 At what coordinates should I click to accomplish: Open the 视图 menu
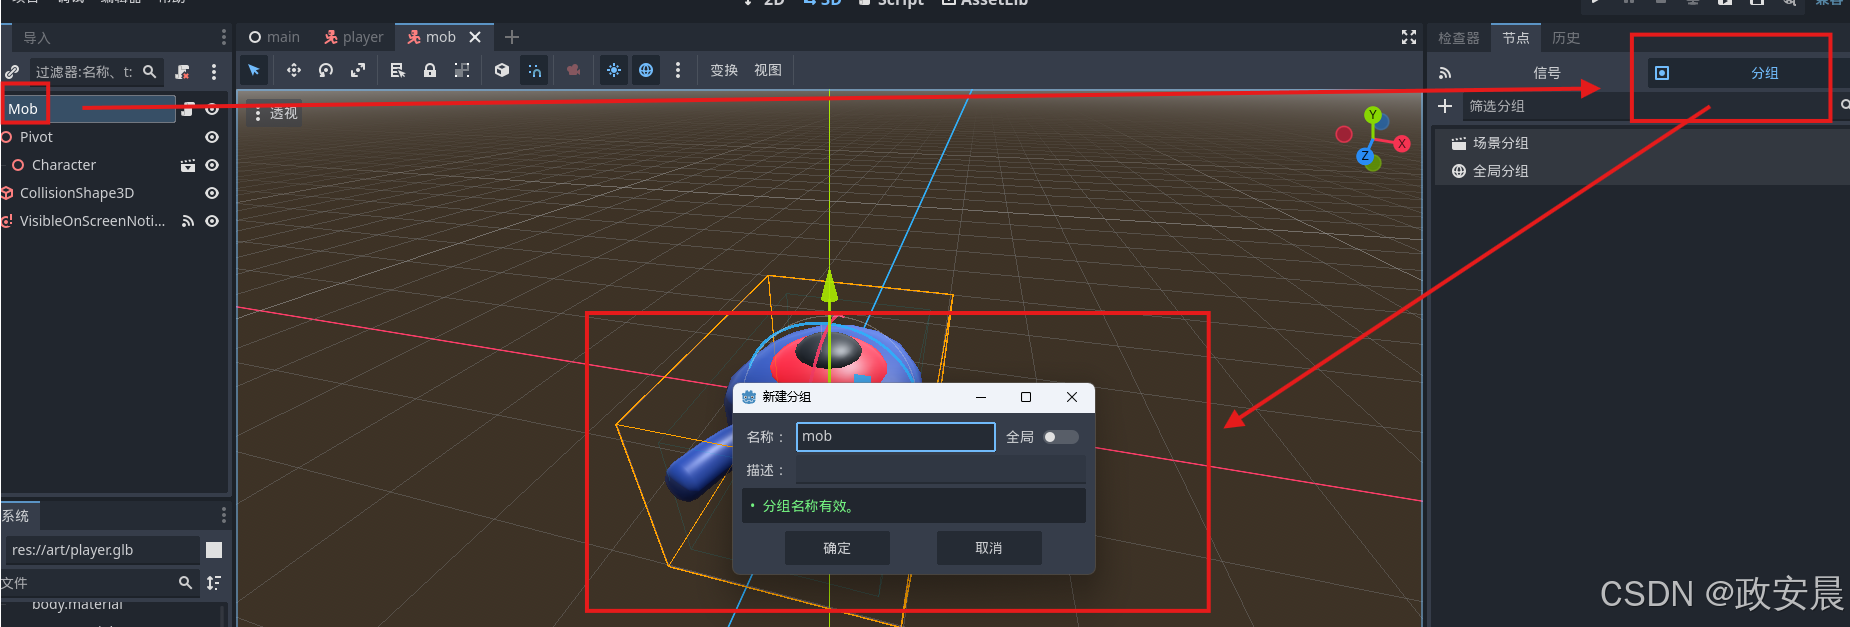[768, 70]
